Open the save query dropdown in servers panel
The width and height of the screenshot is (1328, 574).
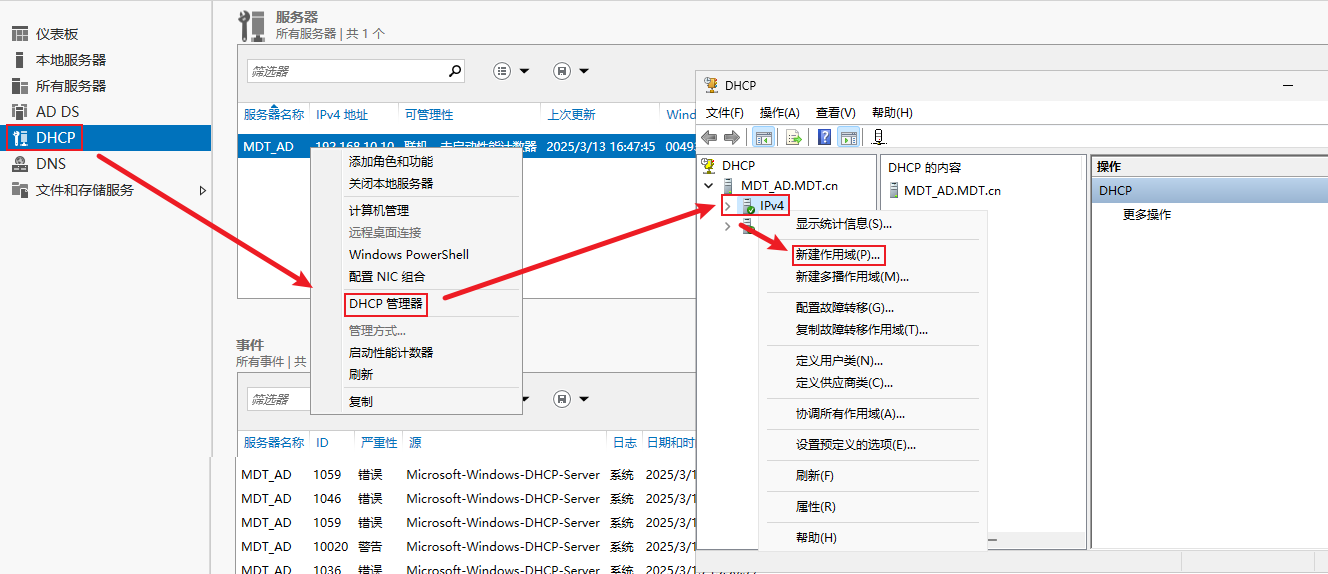click(571, 71)
